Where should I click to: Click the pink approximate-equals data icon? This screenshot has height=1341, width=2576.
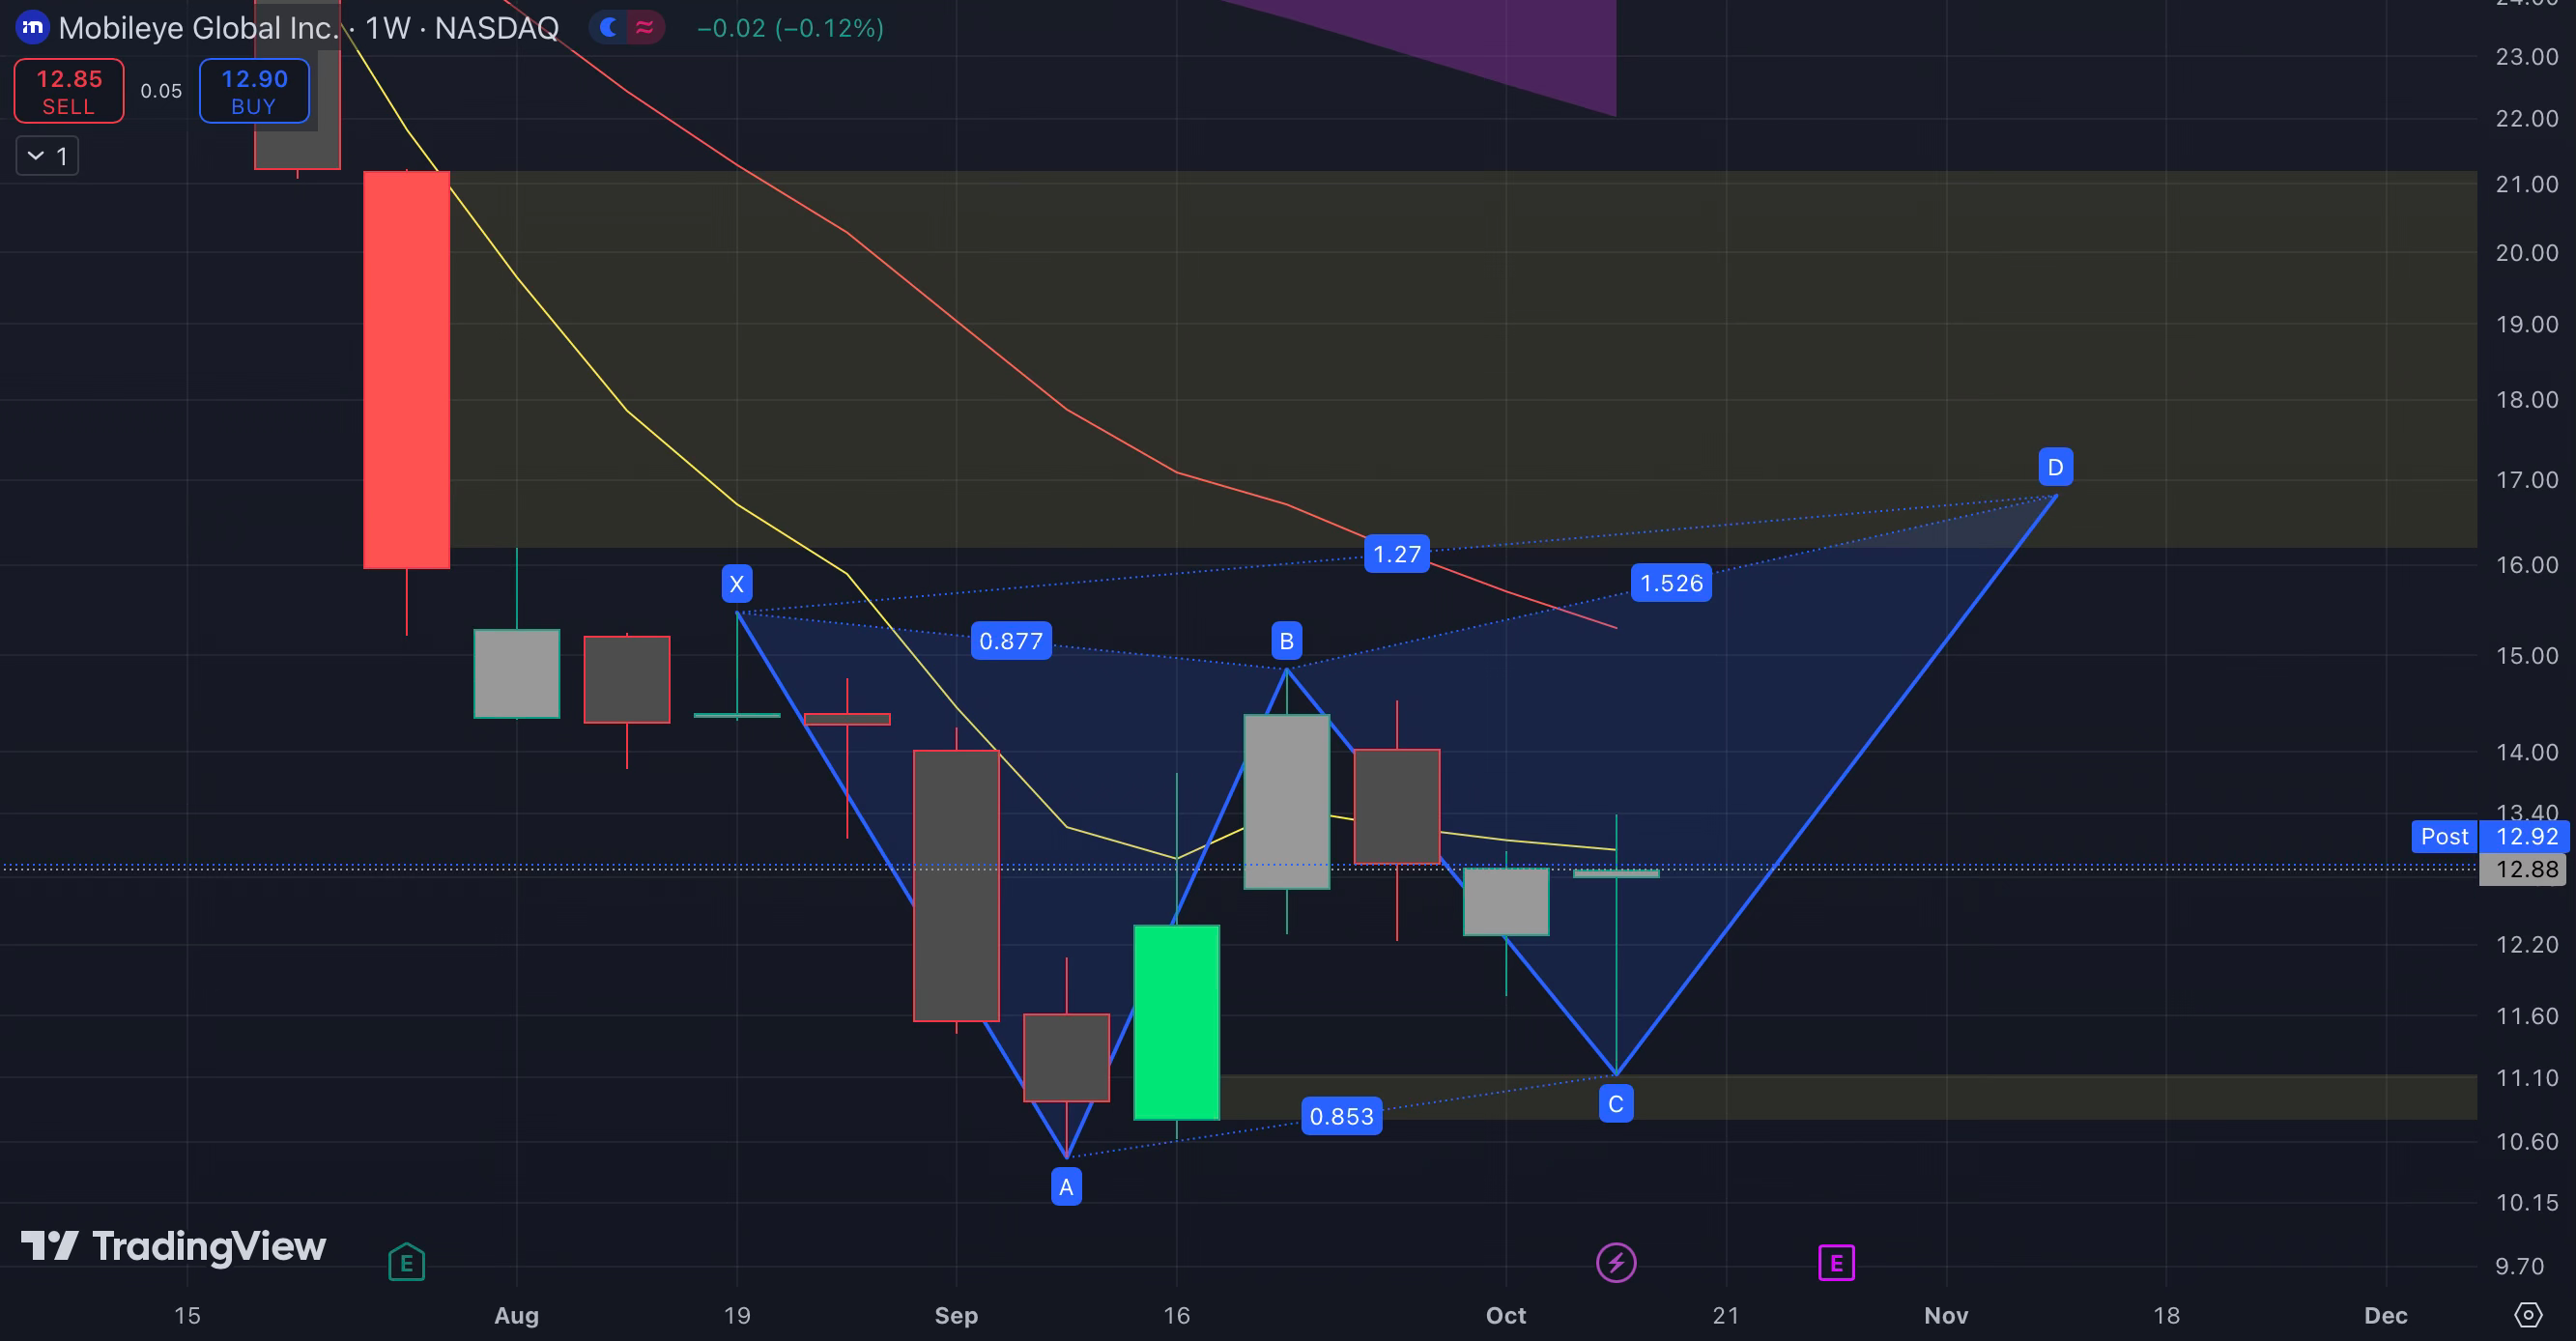click(x=645, y=27)
